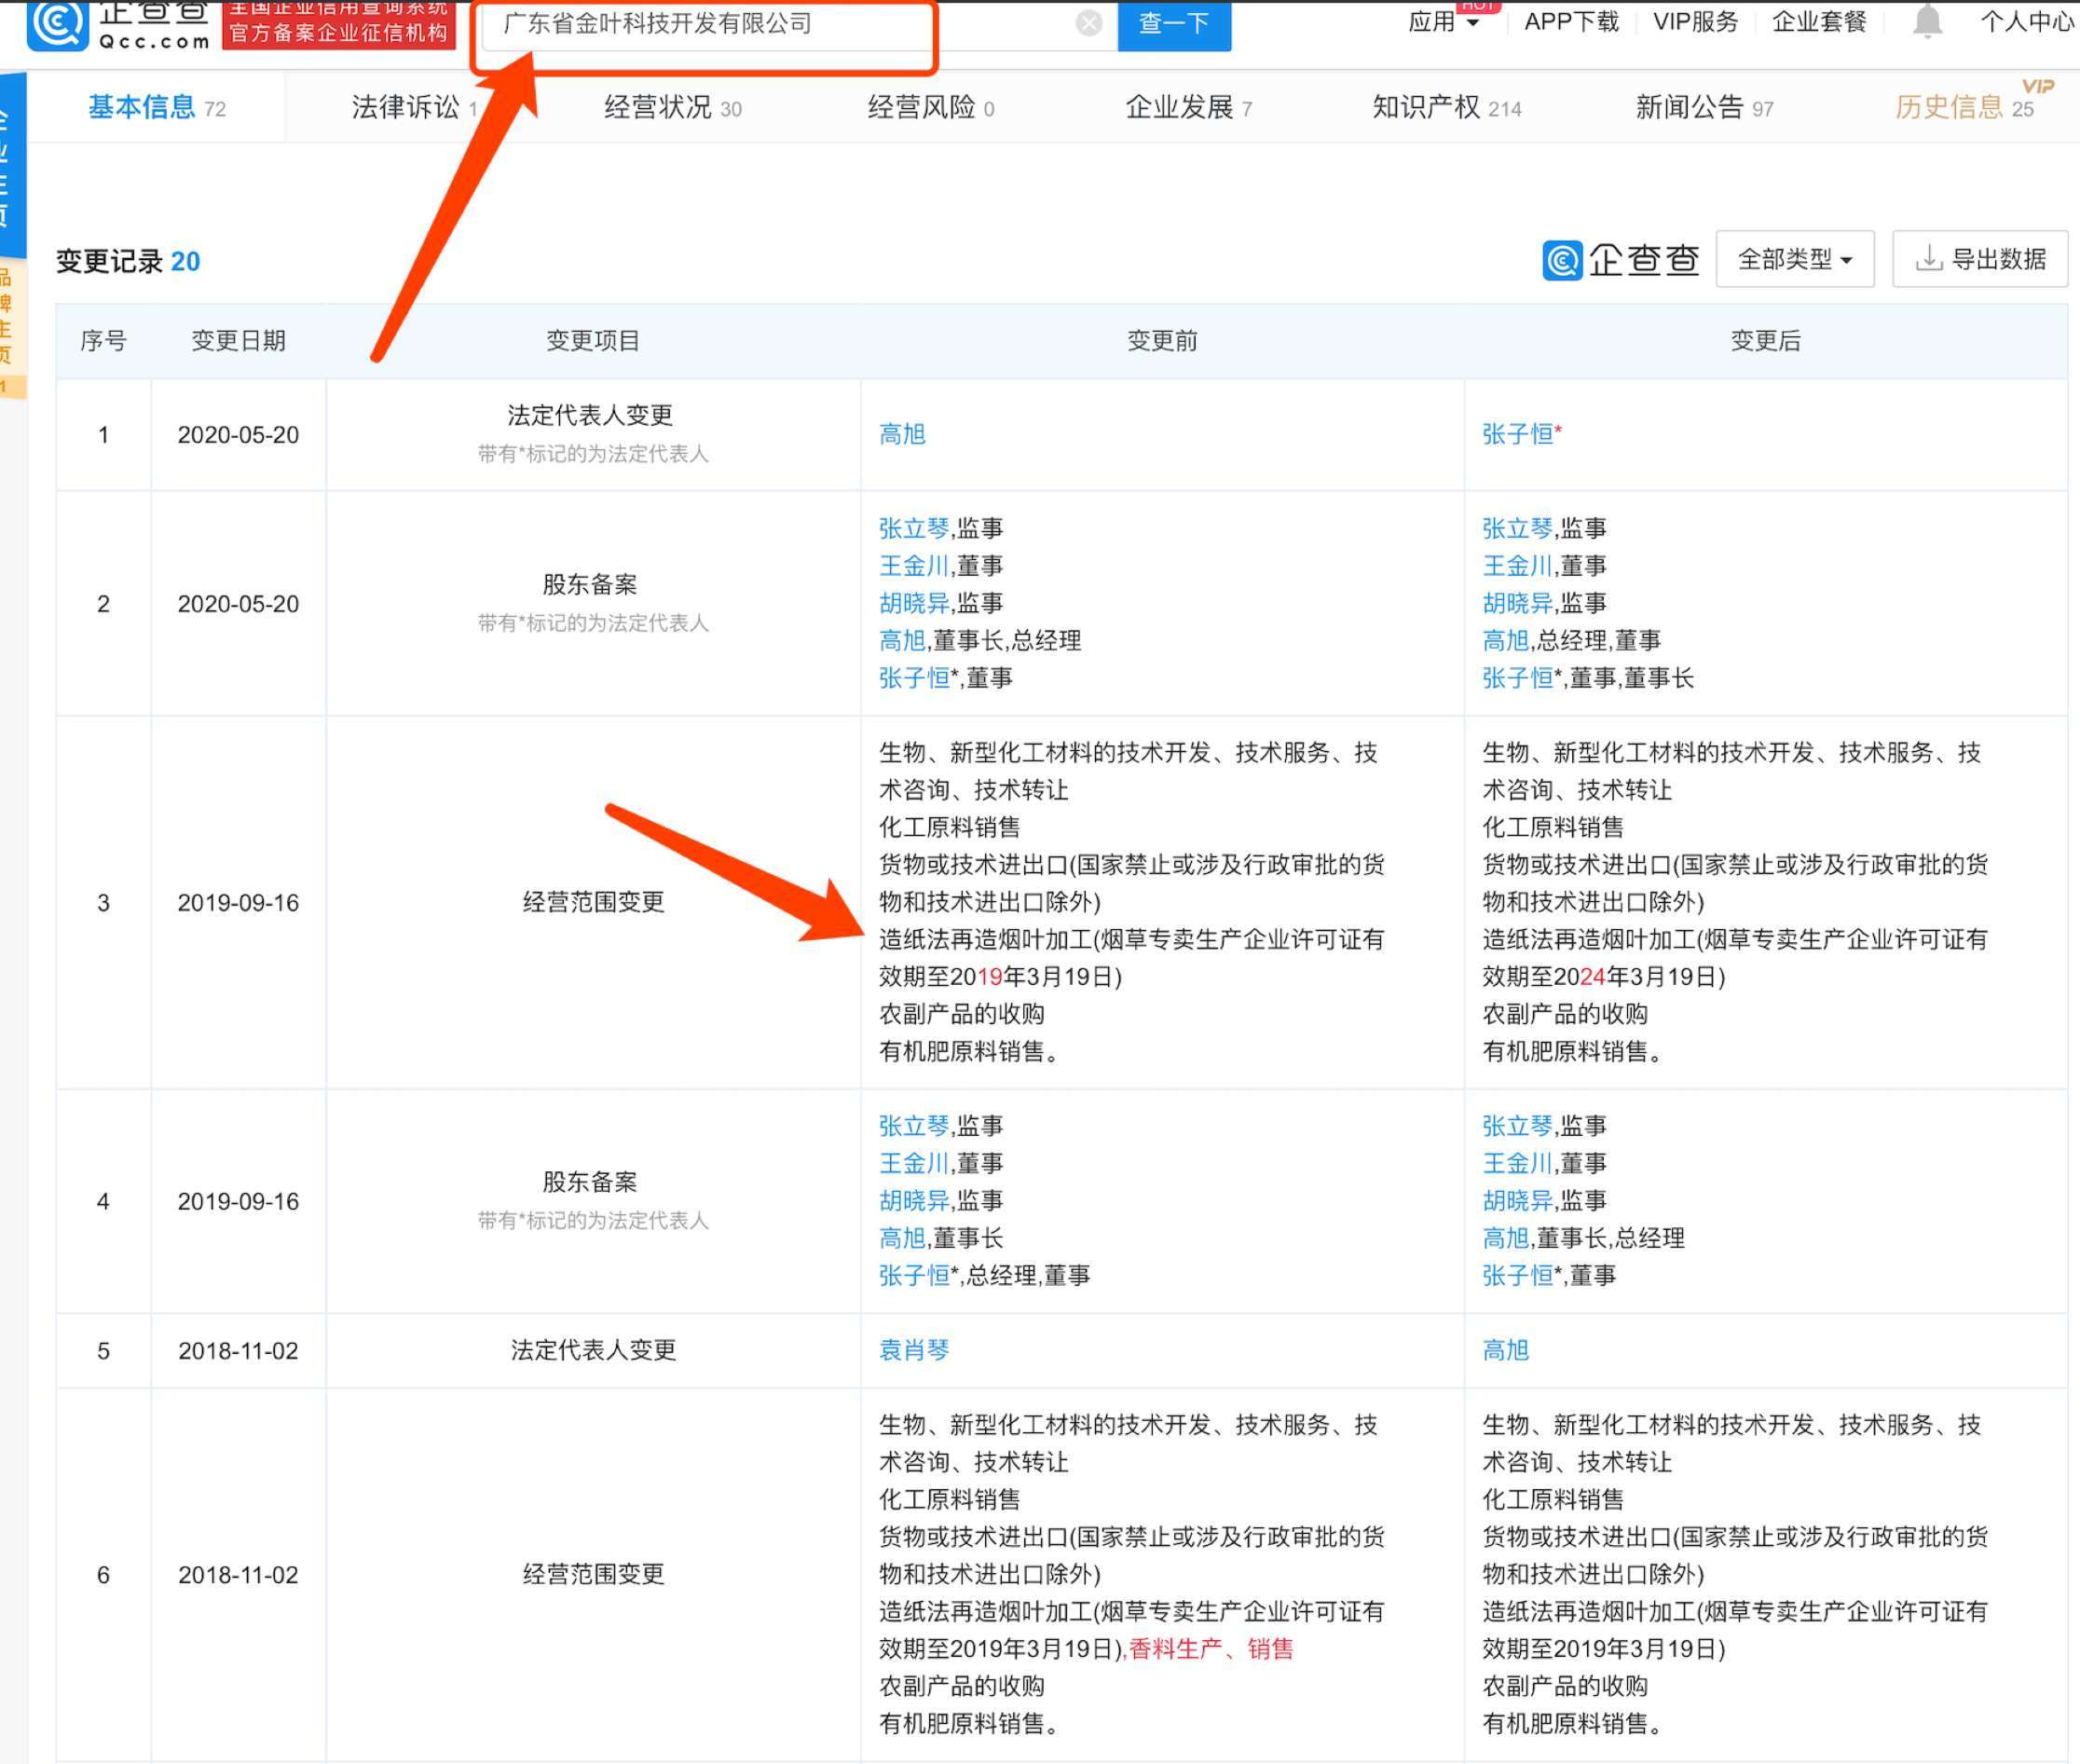Click the 变更日期 column header
Viewport: 2080px width, 1764px height.
[238, 341]
